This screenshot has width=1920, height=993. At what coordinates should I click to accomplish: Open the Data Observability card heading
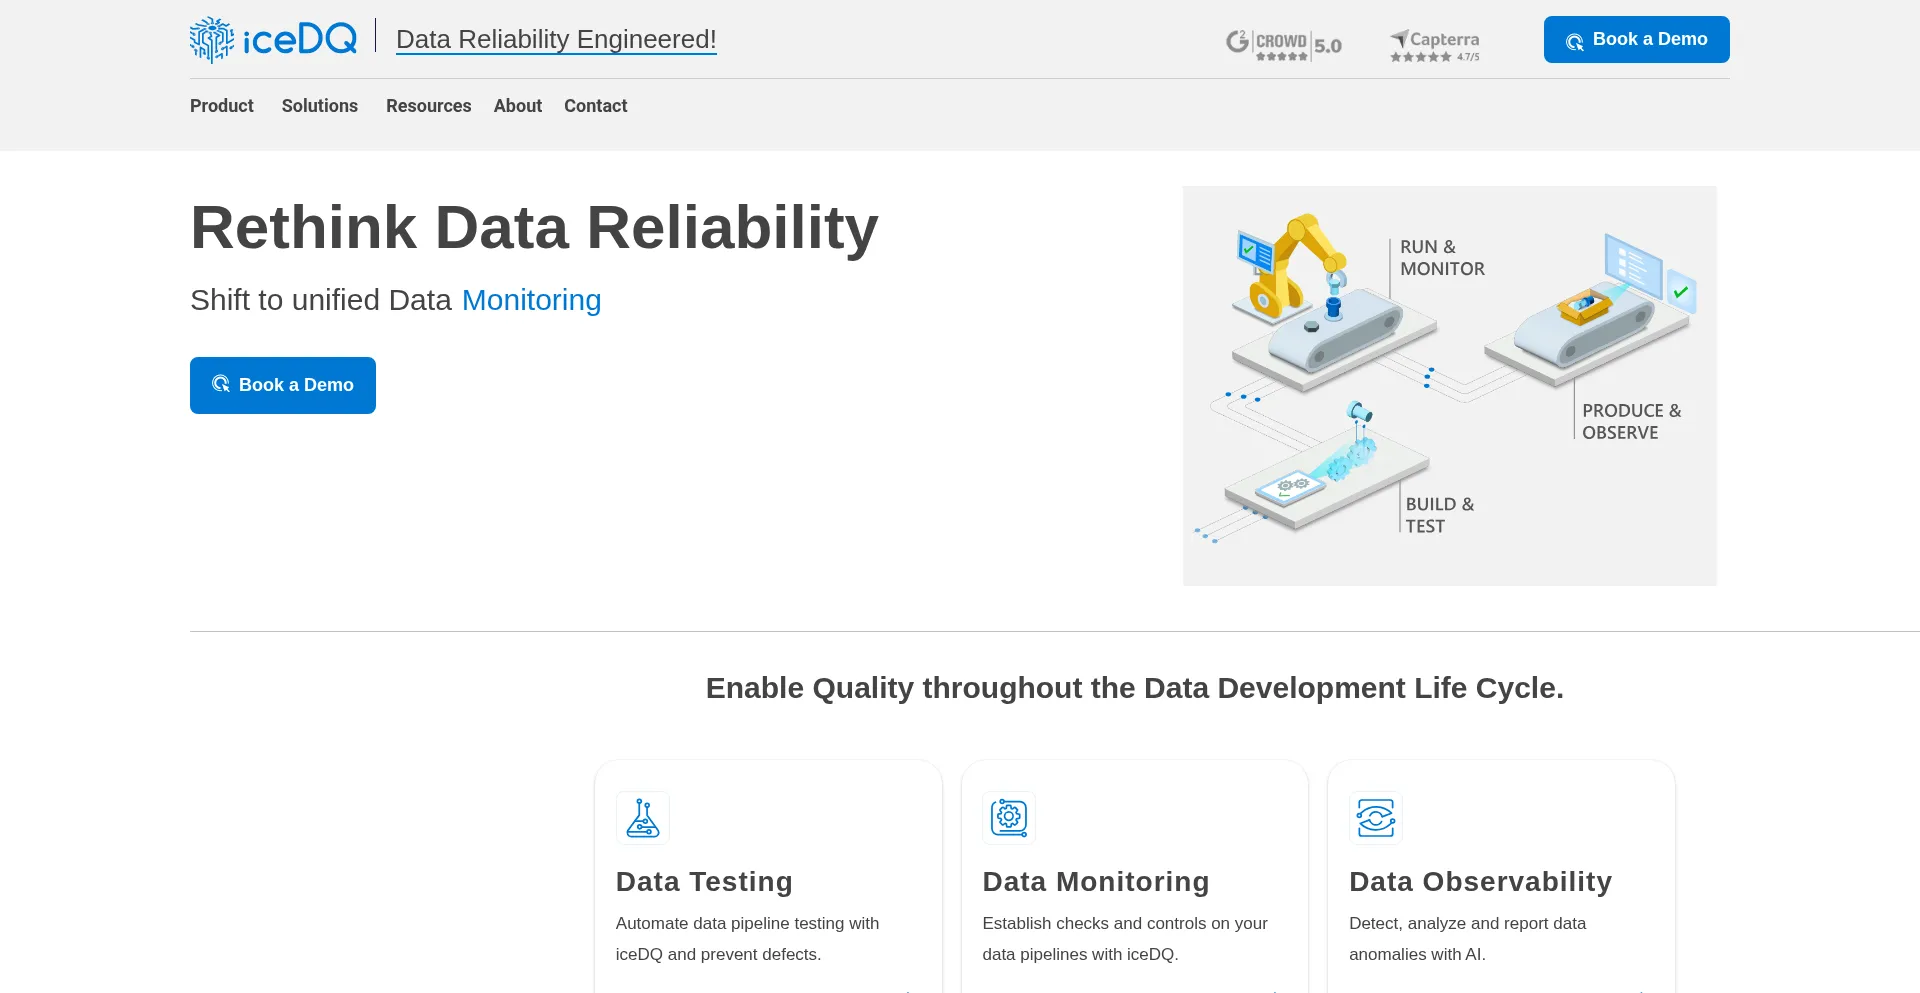pos(1480,881)
